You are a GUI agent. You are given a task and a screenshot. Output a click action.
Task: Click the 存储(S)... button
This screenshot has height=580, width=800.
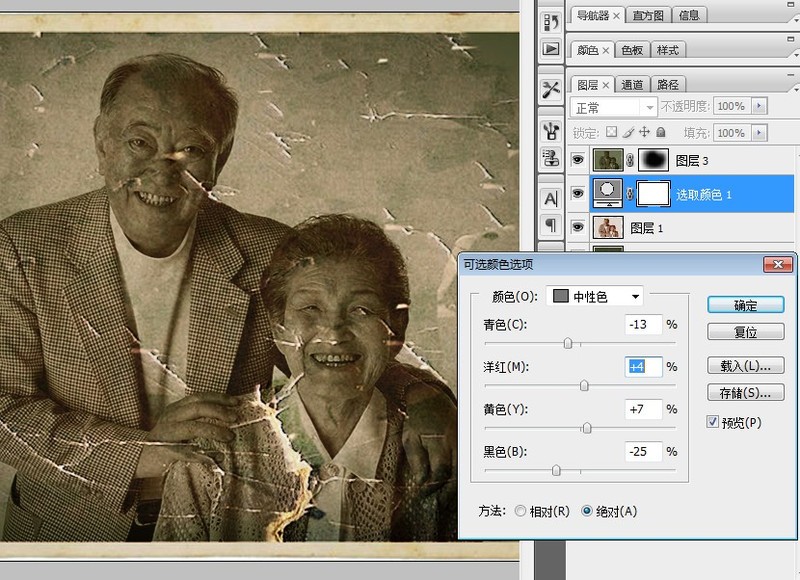[745, 393]
